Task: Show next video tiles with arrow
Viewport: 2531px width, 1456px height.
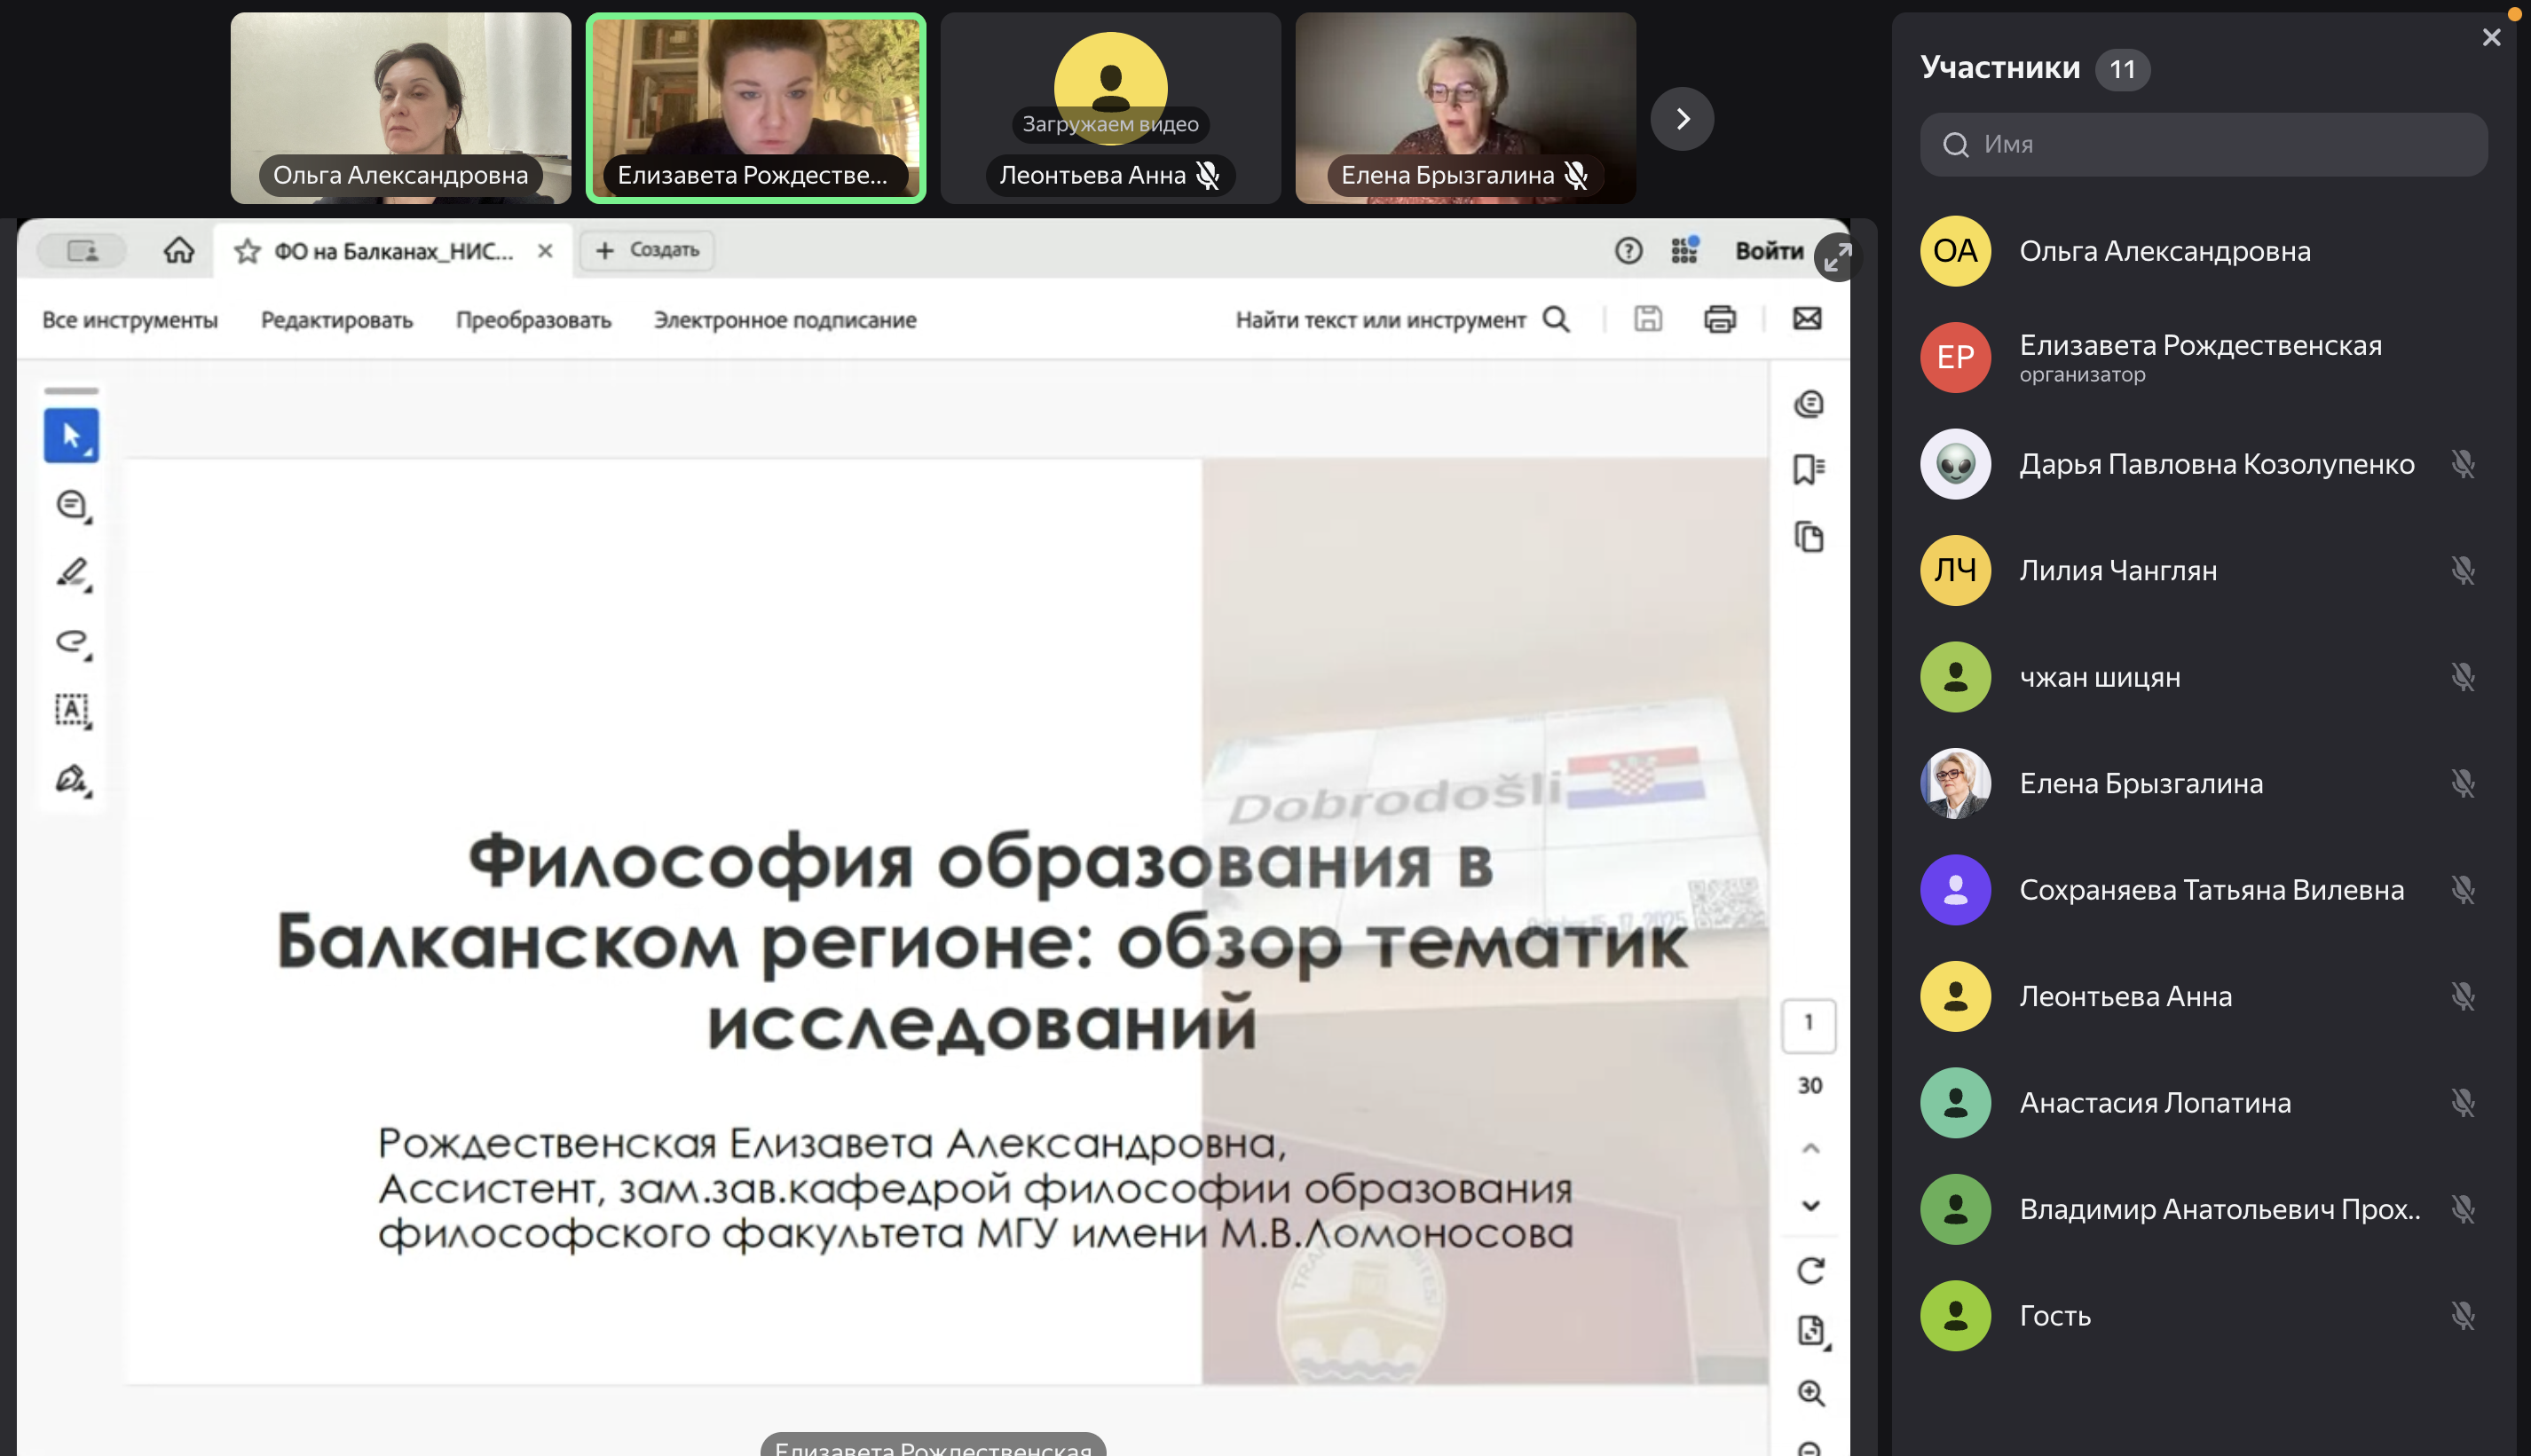Action: coord(1682,119)
